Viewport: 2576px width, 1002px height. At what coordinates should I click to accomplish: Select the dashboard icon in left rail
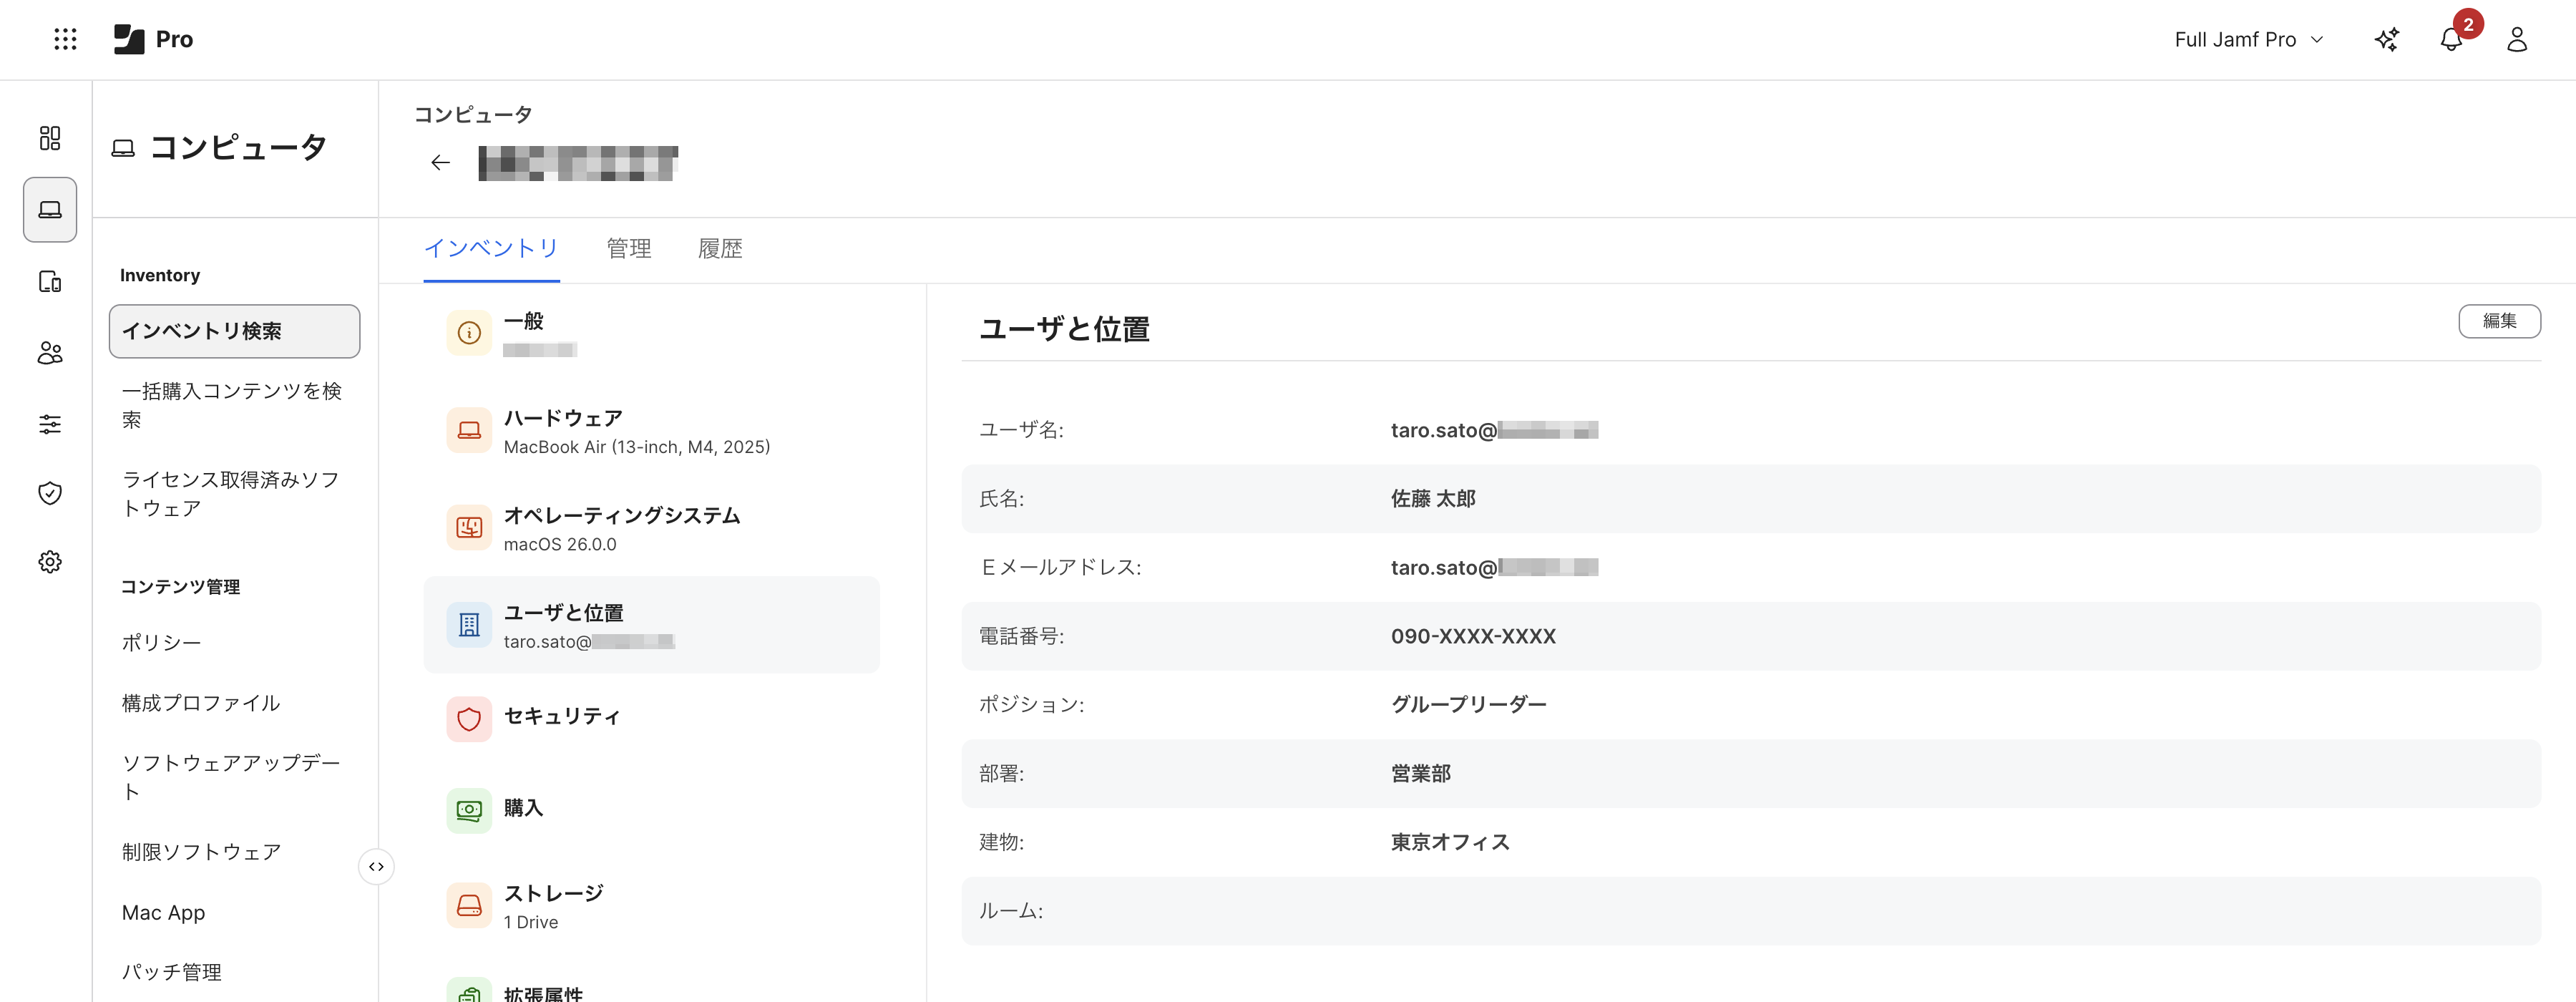coord(50,138)
